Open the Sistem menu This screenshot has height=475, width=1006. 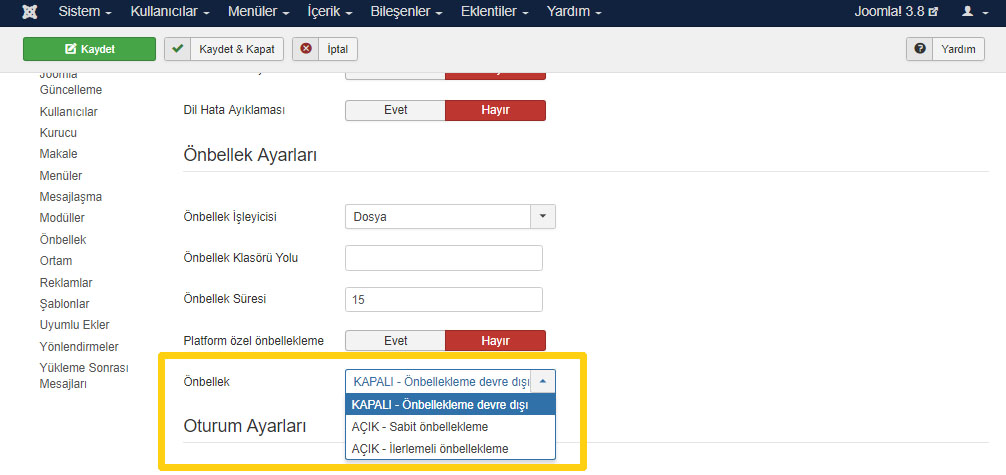pyautogui.click(x=85, y=12)
